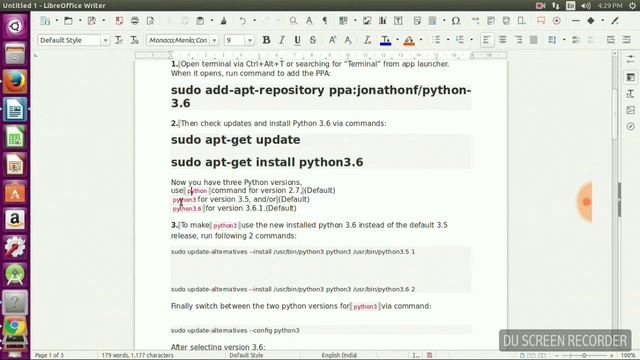Open a file with the Open folder icon
640x360 pixels.
[68, 21]
